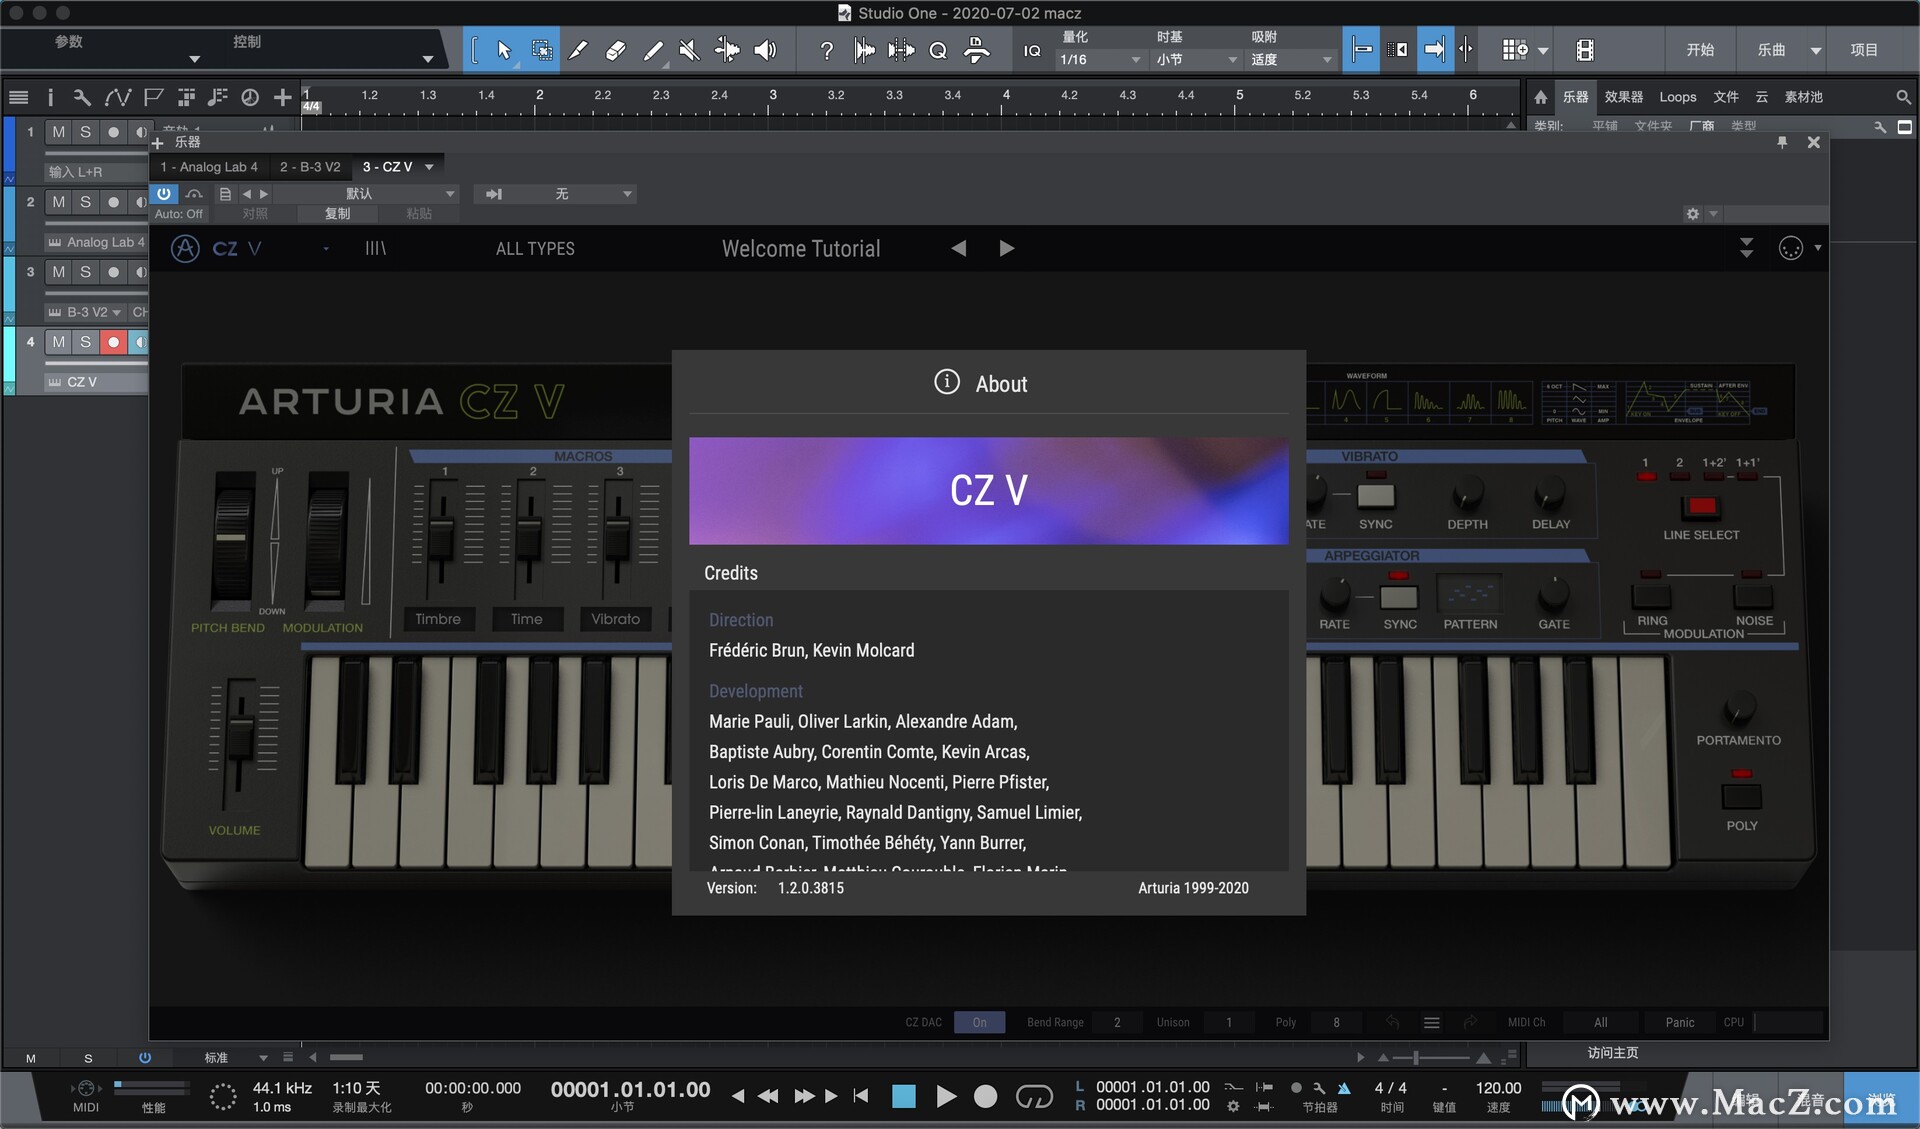Image resolution: width=1920 pixels, height=1129 pixels.
Task: Select the Eraser tool
Action: [x=616, y=50]
